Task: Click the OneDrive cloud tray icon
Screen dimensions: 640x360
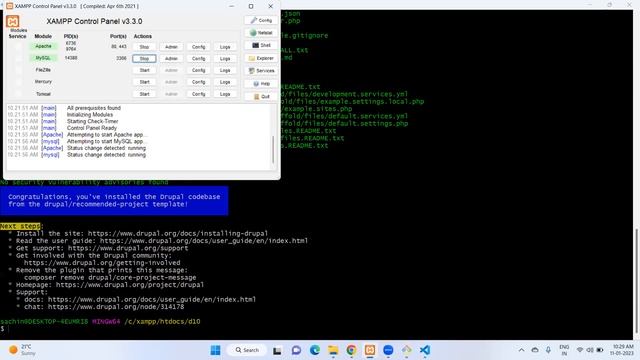Action: 535,350
